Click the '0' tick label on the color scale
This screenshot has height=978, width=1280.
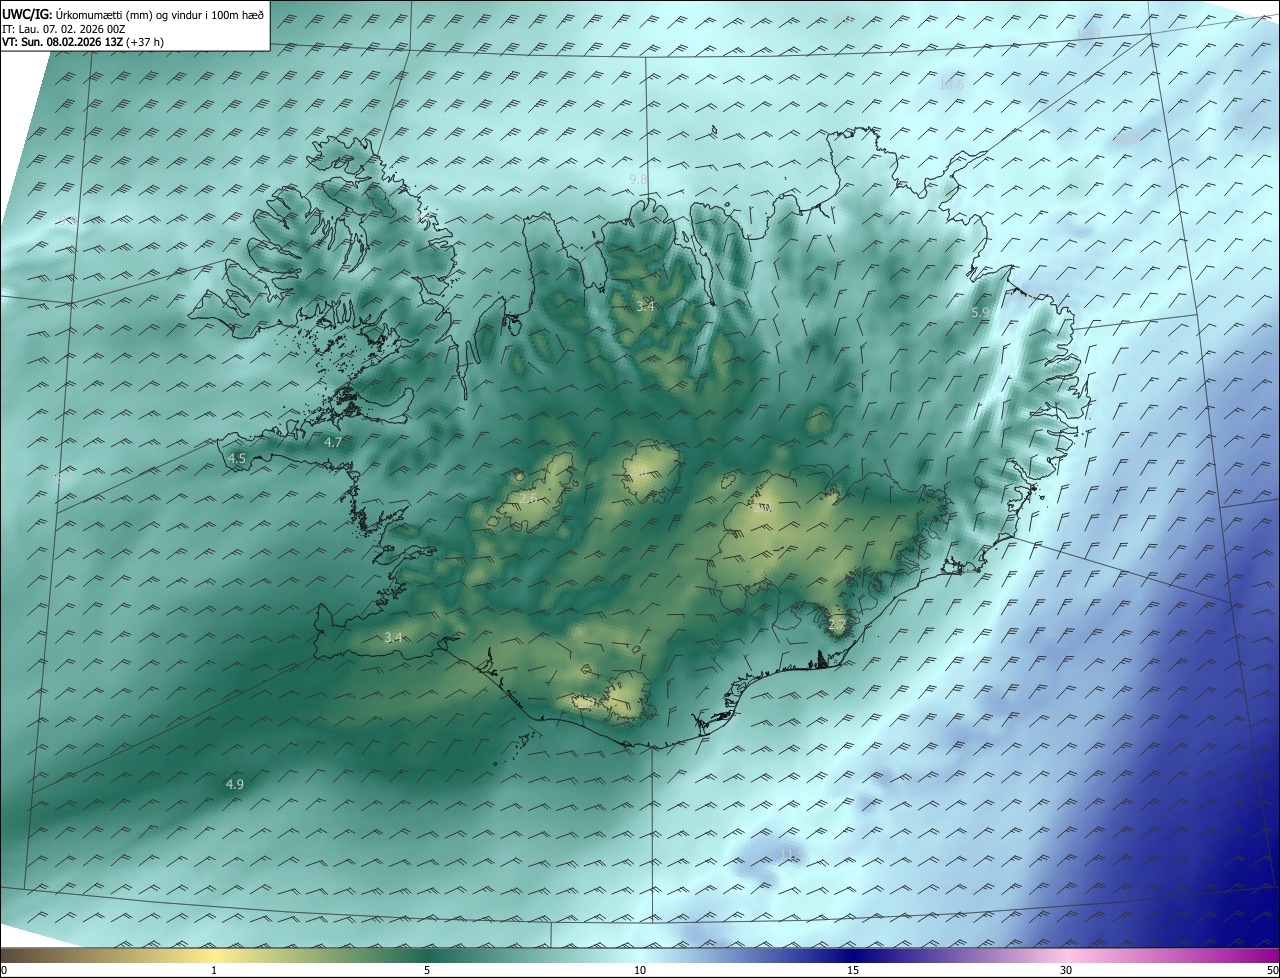coord(4,970)
